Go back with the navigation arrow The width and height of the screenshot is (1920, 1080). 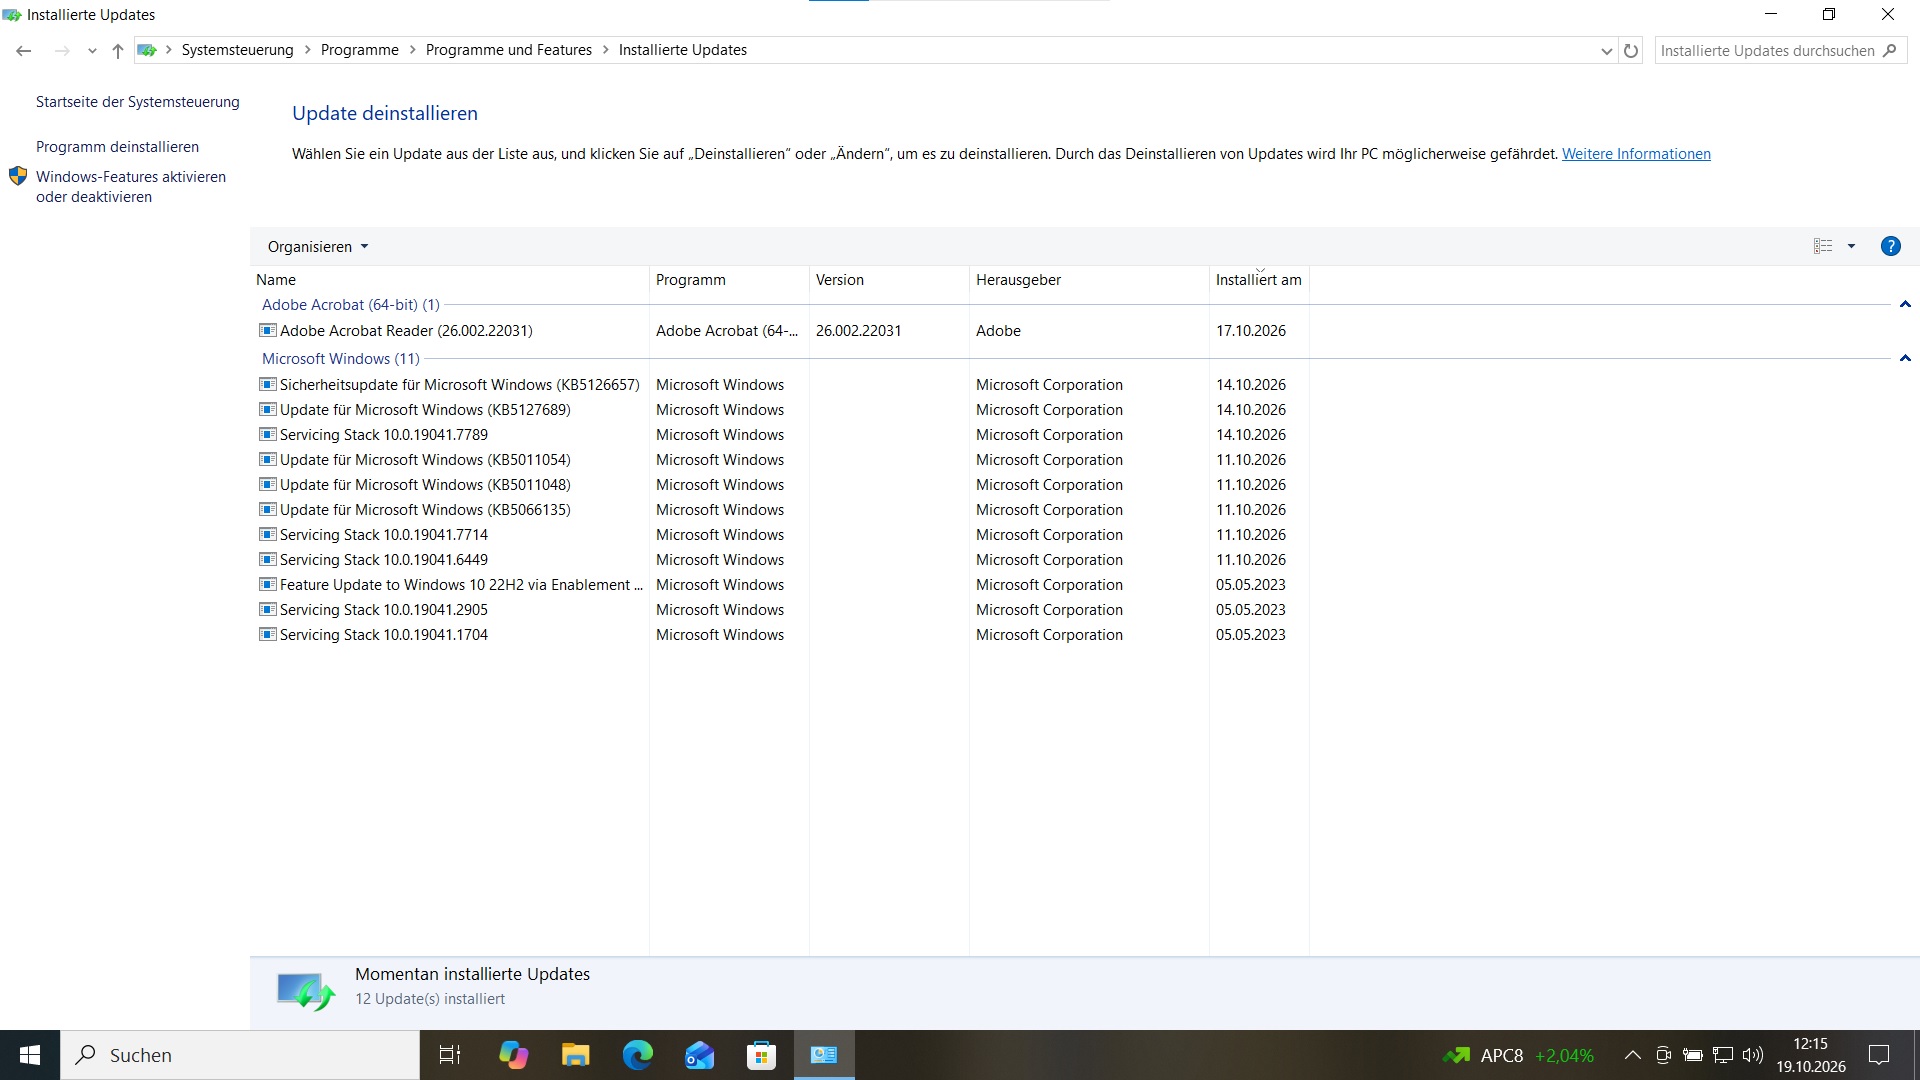point(24,51)
